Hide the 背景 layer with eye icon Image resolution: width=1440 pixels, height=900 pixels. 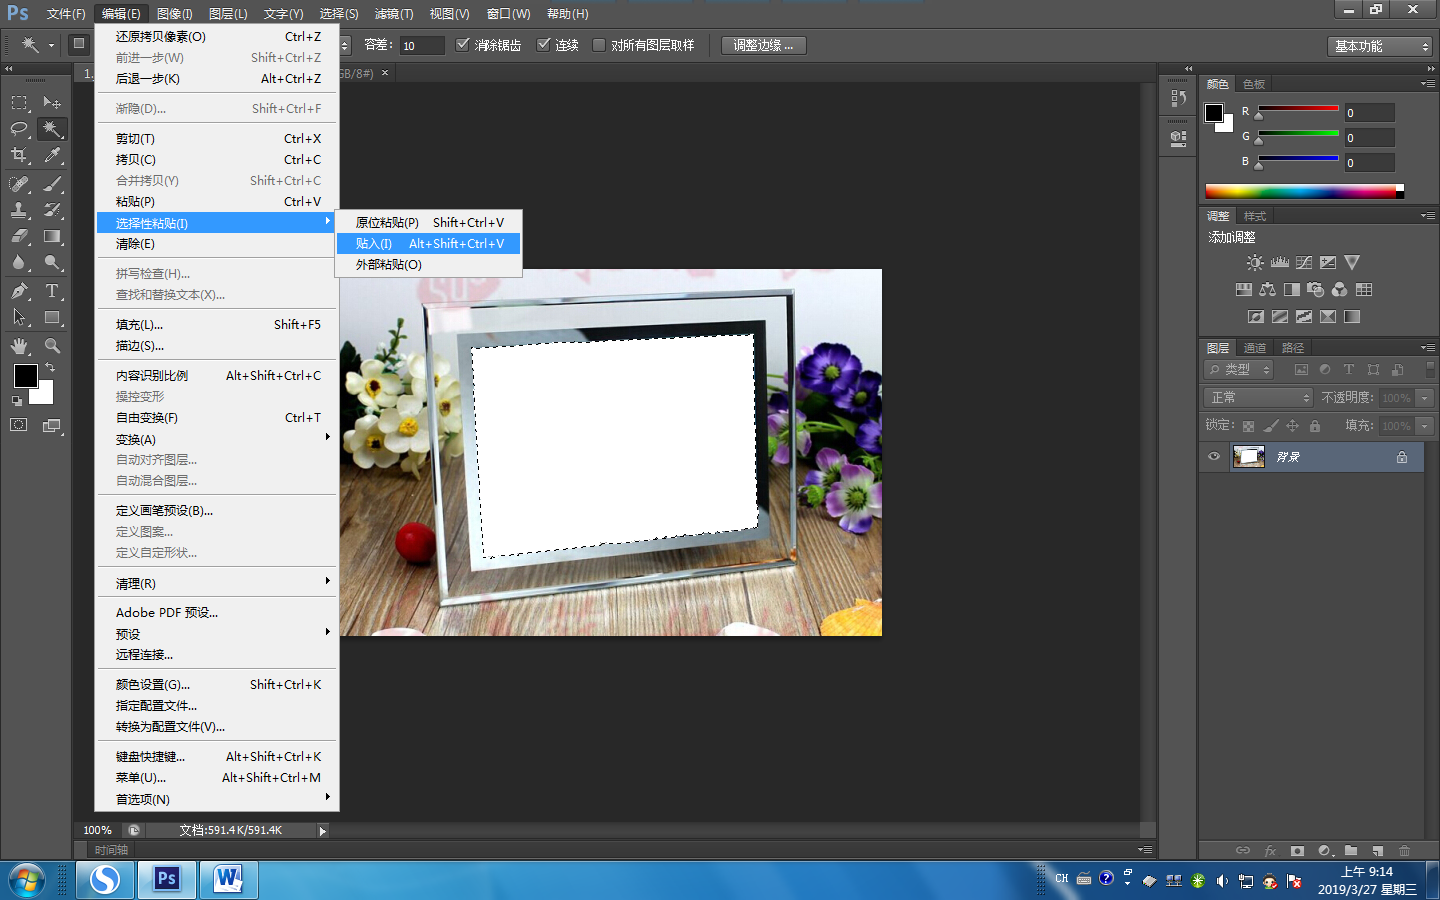pos(1214,457)
